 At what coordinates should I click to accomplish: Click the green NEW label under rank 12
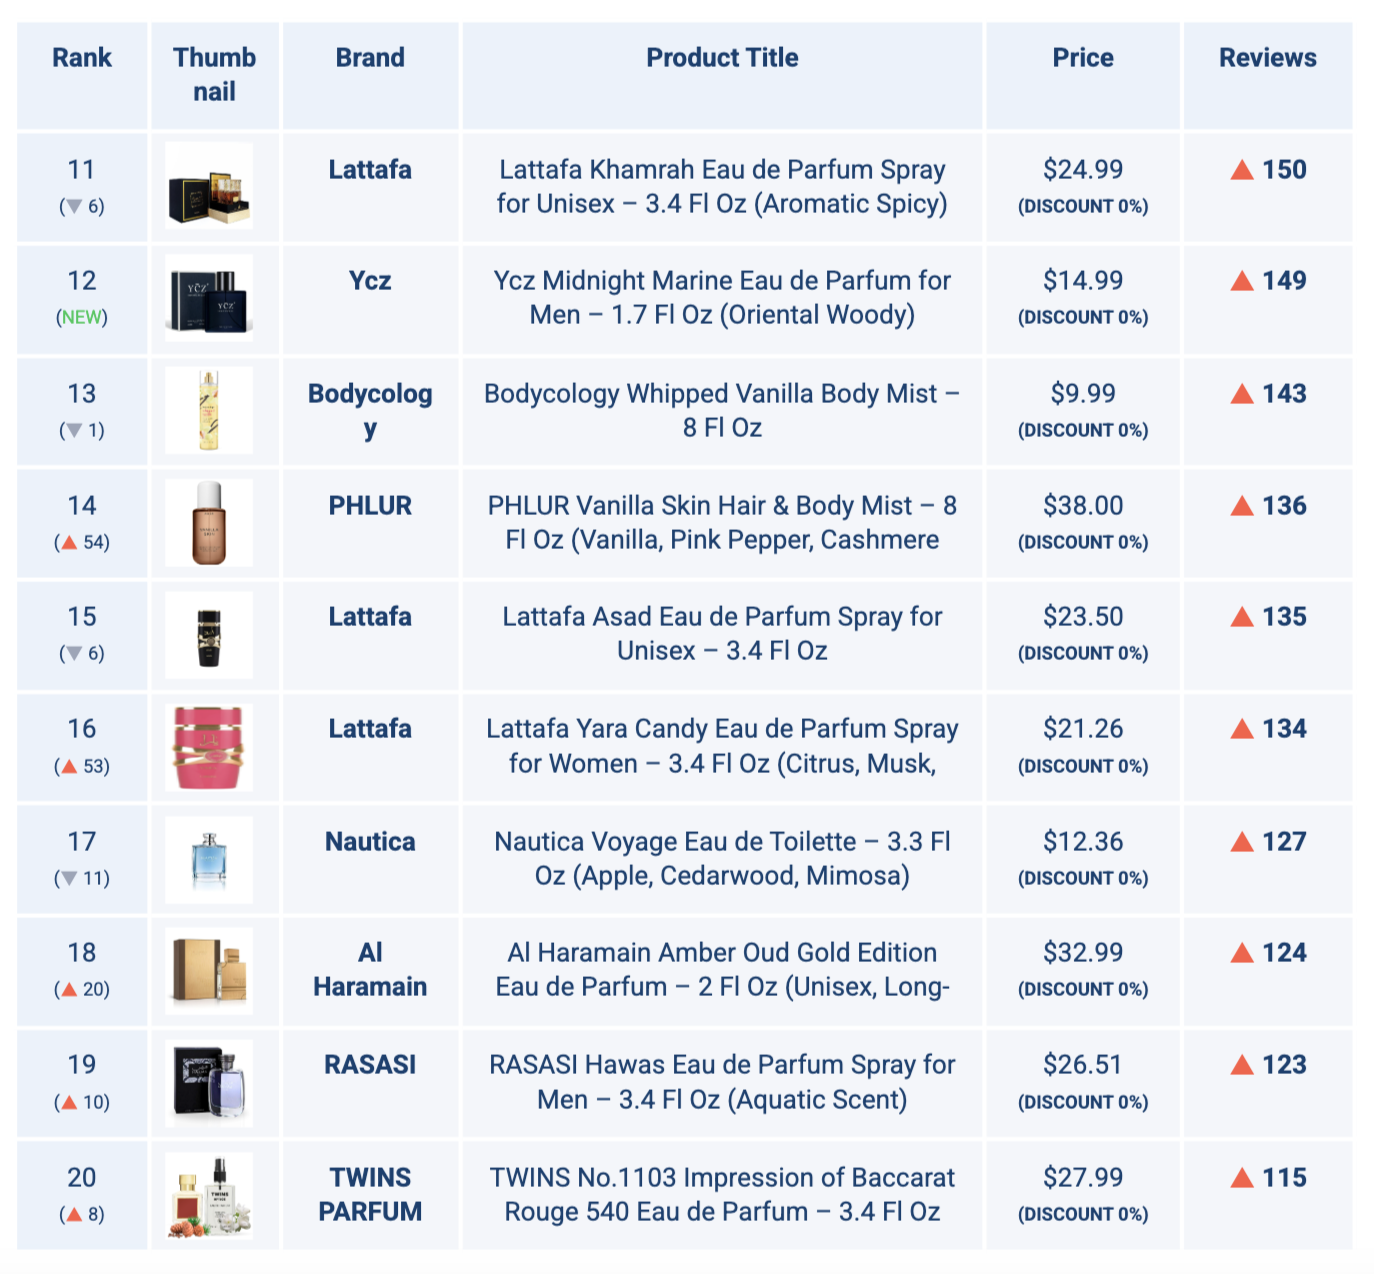(x=82, y=318)
